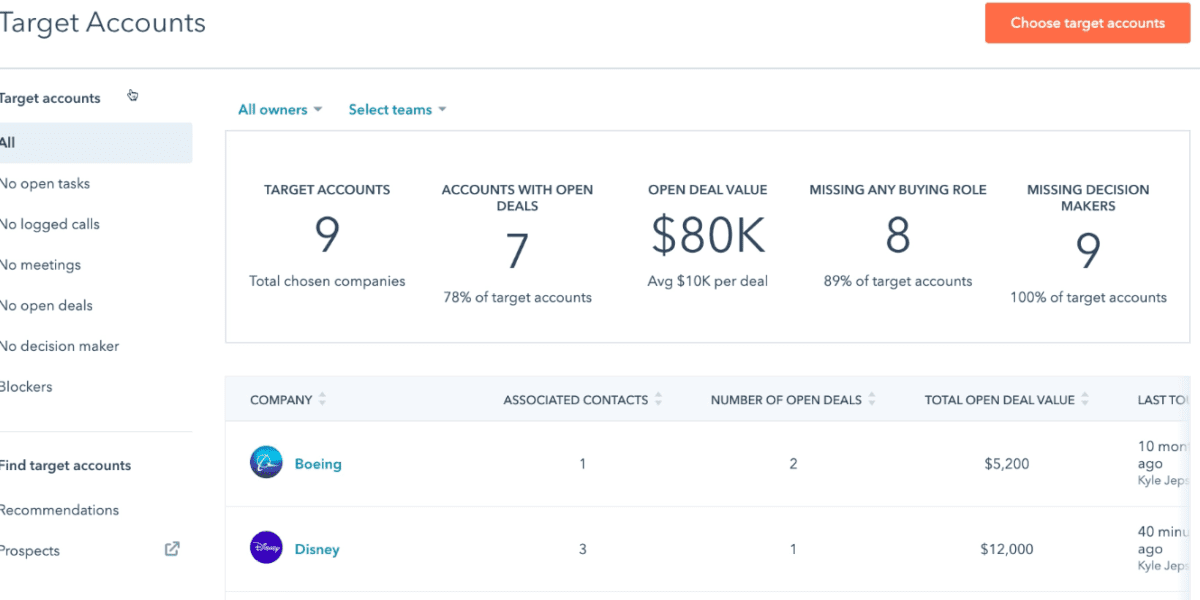
Task: Select the Blockers filter in the sidebar
Action: pos(27,386)
